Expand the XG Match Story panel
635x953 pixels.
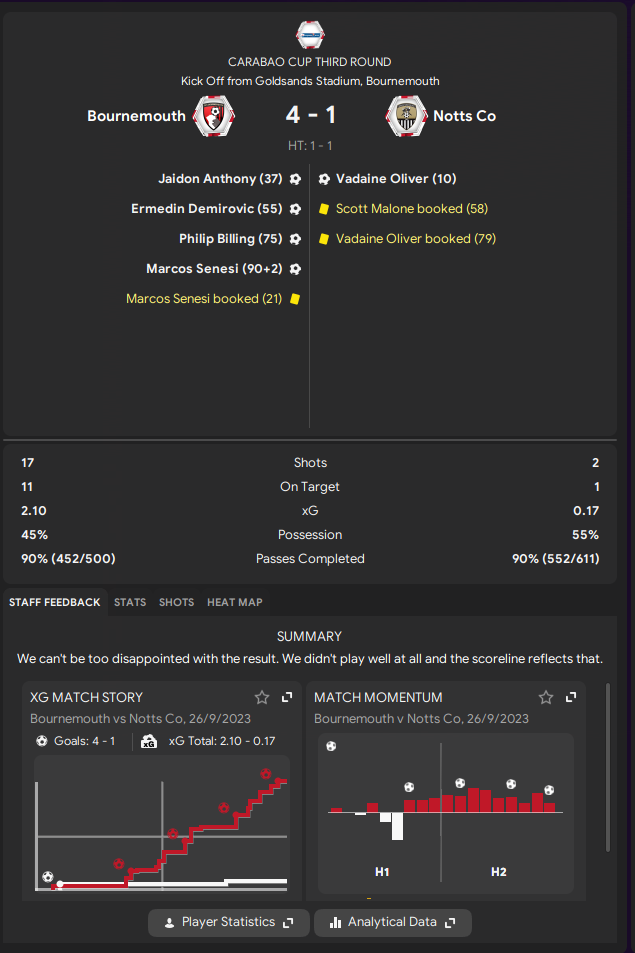point(287,697)
